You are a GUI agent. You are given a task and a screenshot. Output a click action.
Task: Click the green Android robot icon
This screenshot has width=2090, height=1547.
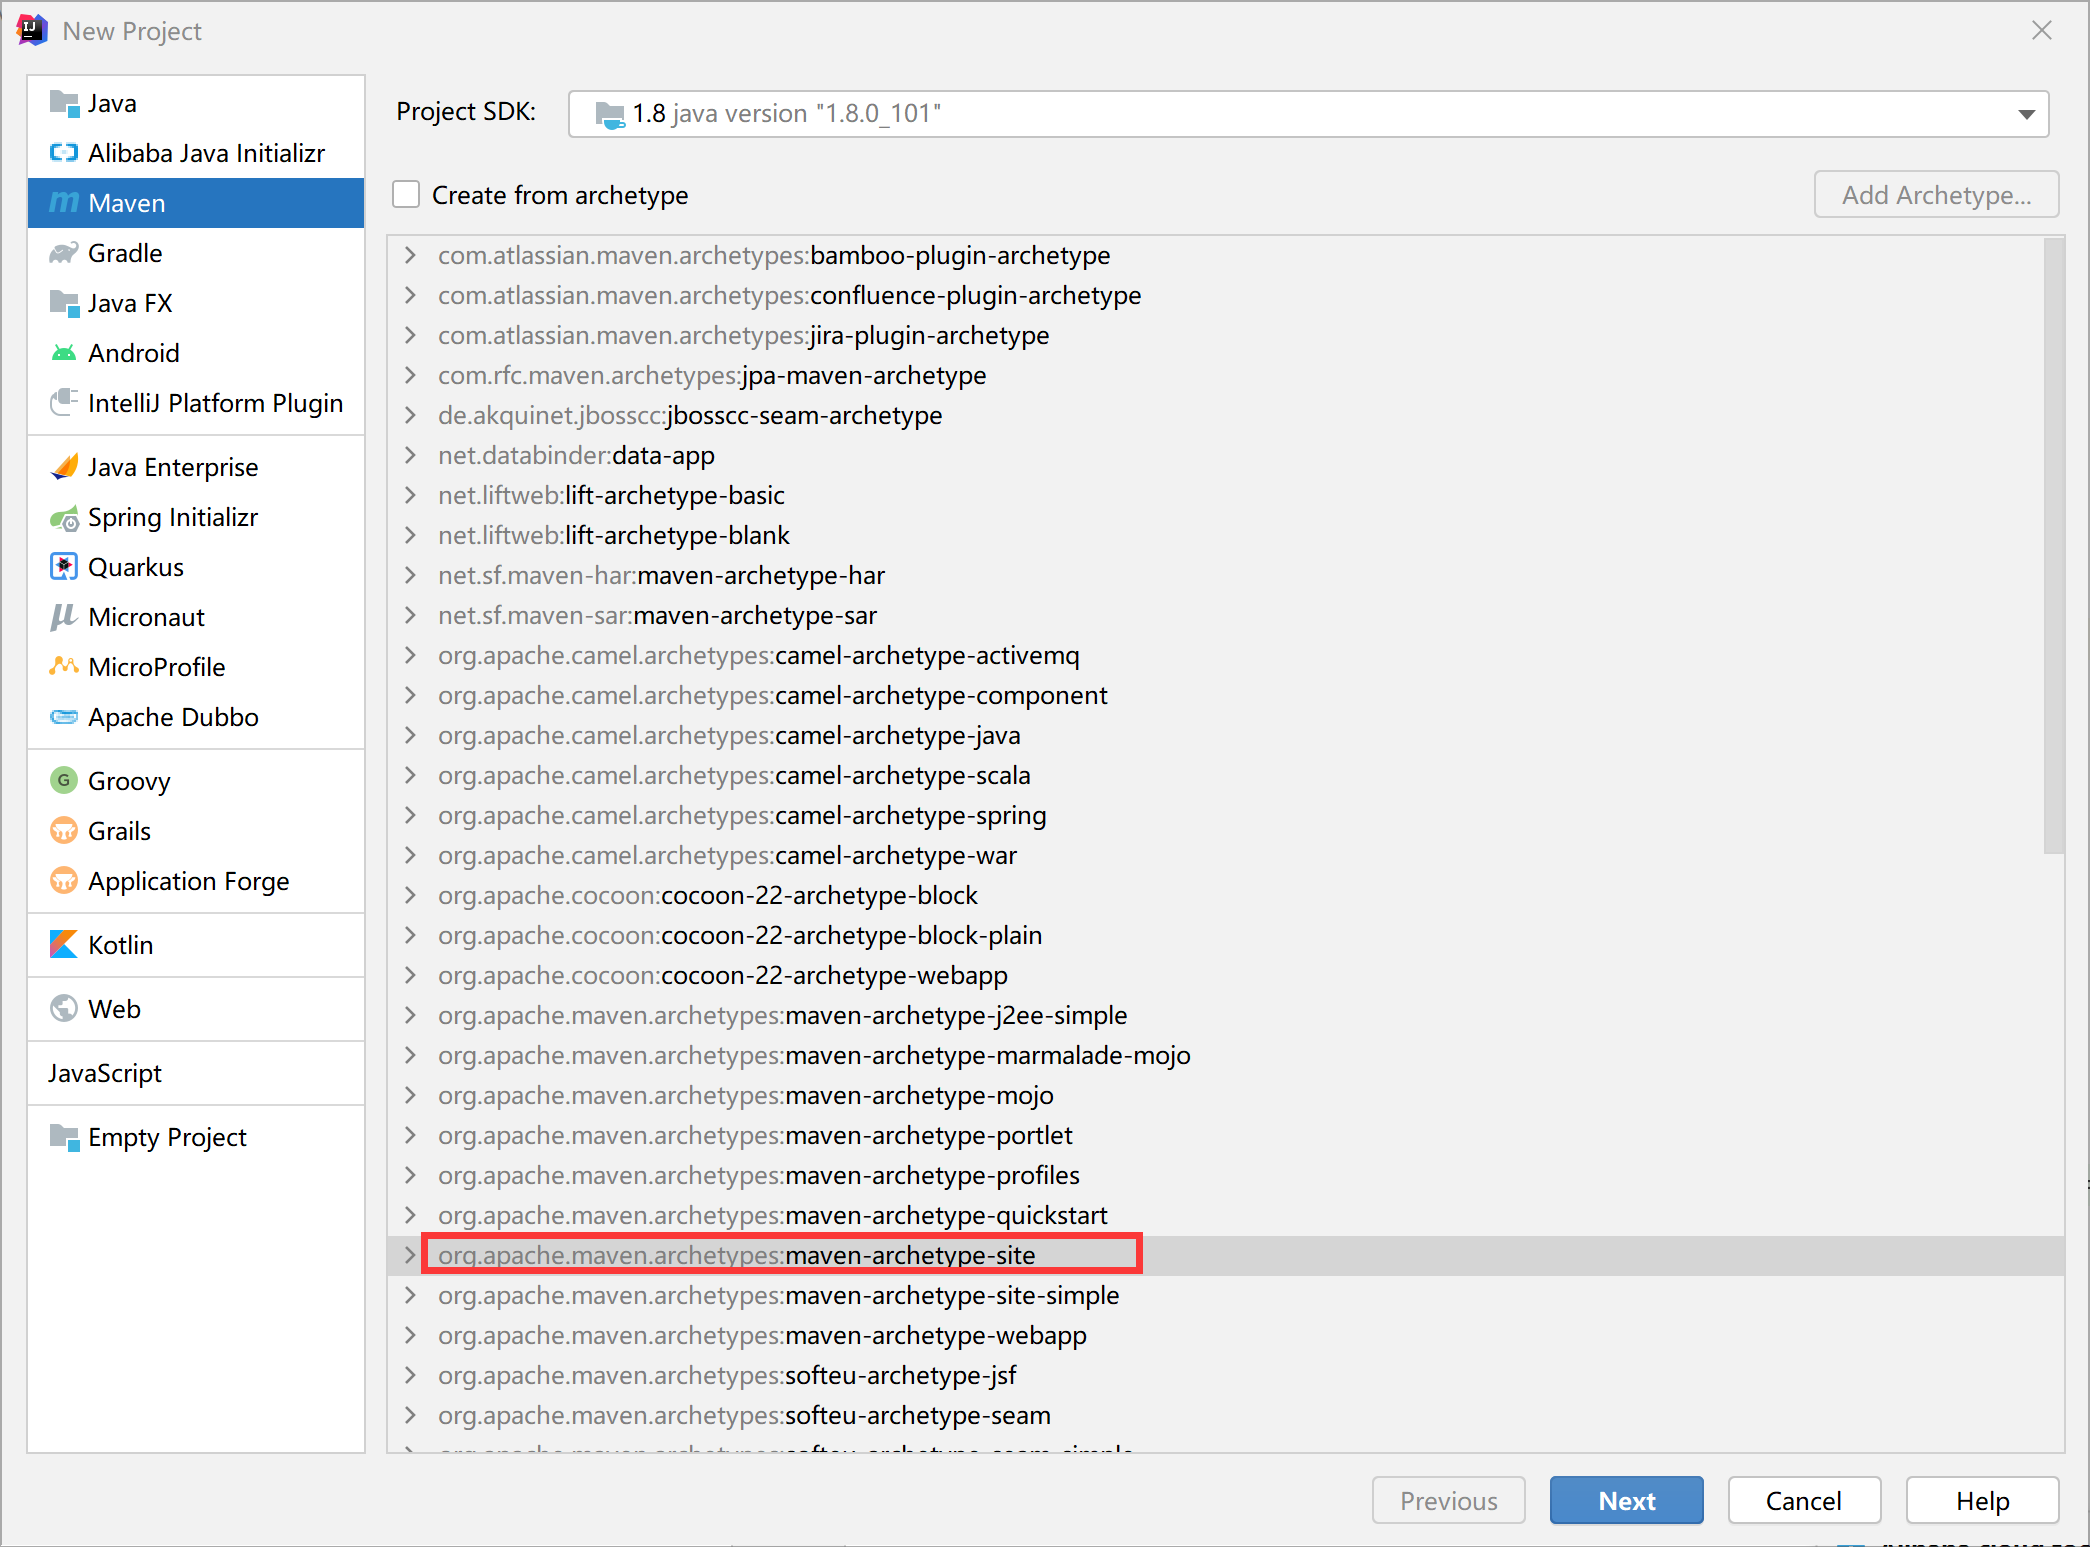64,353
